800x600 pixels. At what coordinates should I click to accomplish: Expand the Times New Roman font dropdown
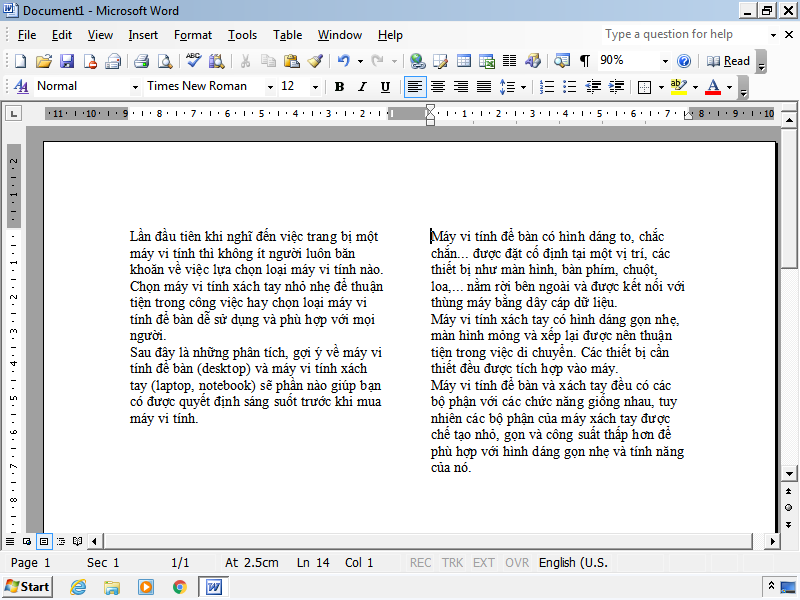click(270, 87)
